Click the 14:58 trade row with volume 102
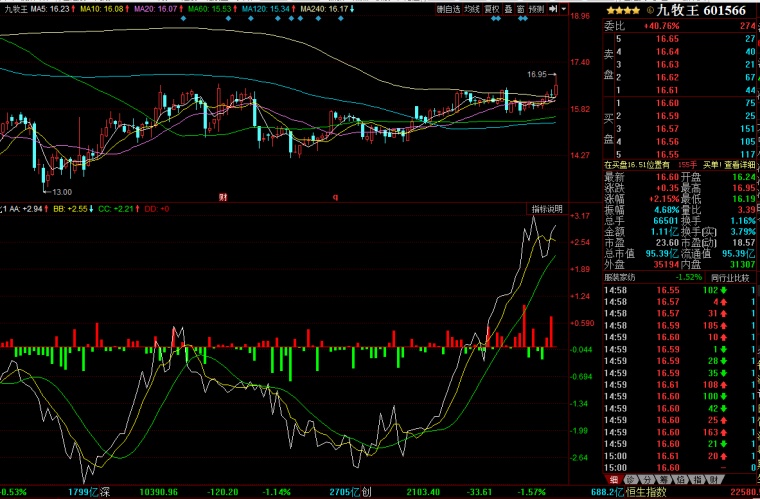 click(680, 290)
